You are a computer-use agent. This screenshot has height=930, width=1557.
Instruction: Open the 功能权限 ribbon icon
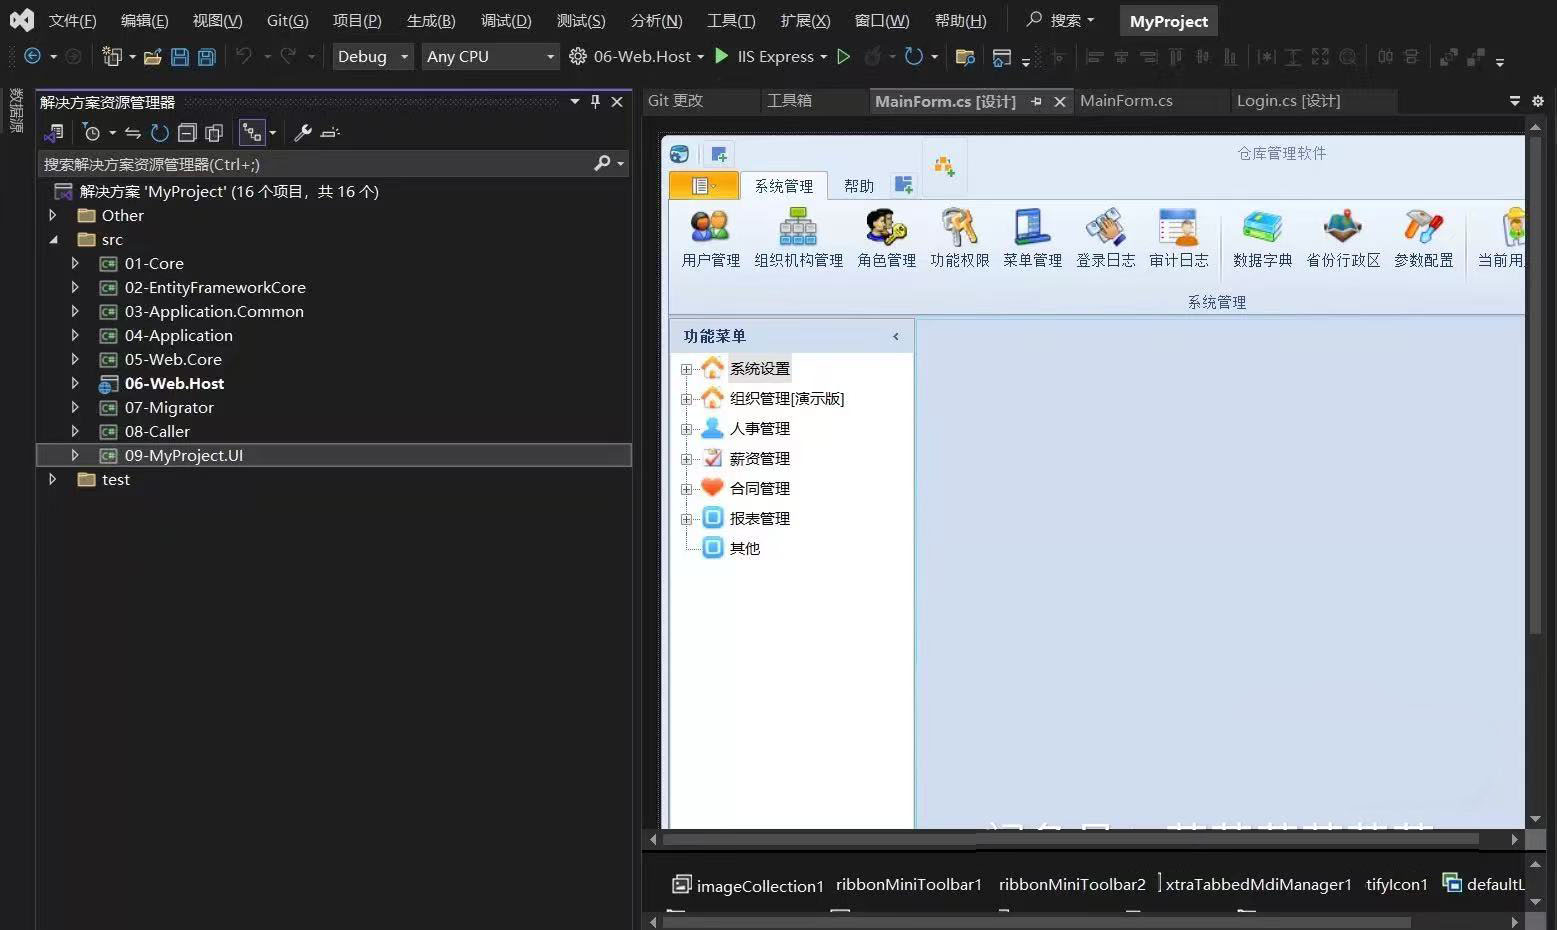click(959, 239)
